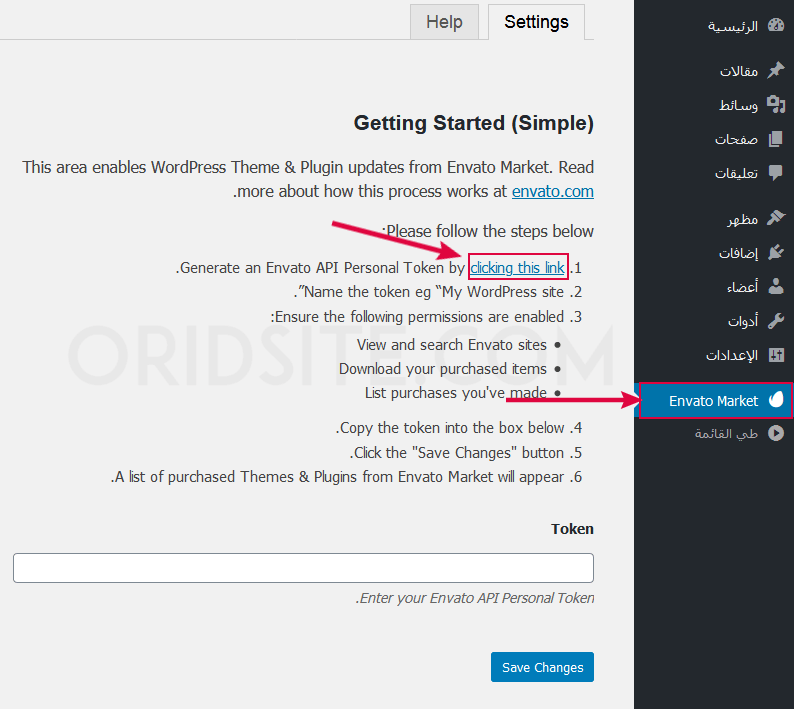The image size is (794, 709).
Task: Click the appearance paintbrush icon
Action: tap(776, 218)
